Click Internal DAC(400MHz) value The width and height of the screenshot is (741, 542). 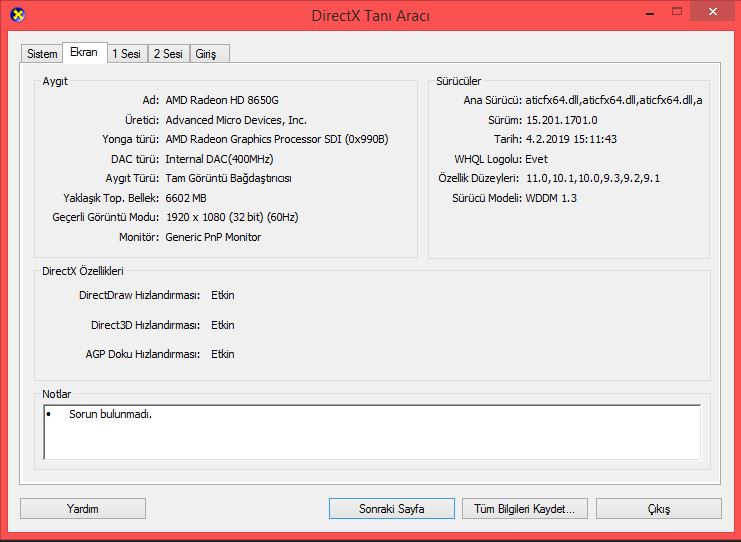click(x=219, y=159)
